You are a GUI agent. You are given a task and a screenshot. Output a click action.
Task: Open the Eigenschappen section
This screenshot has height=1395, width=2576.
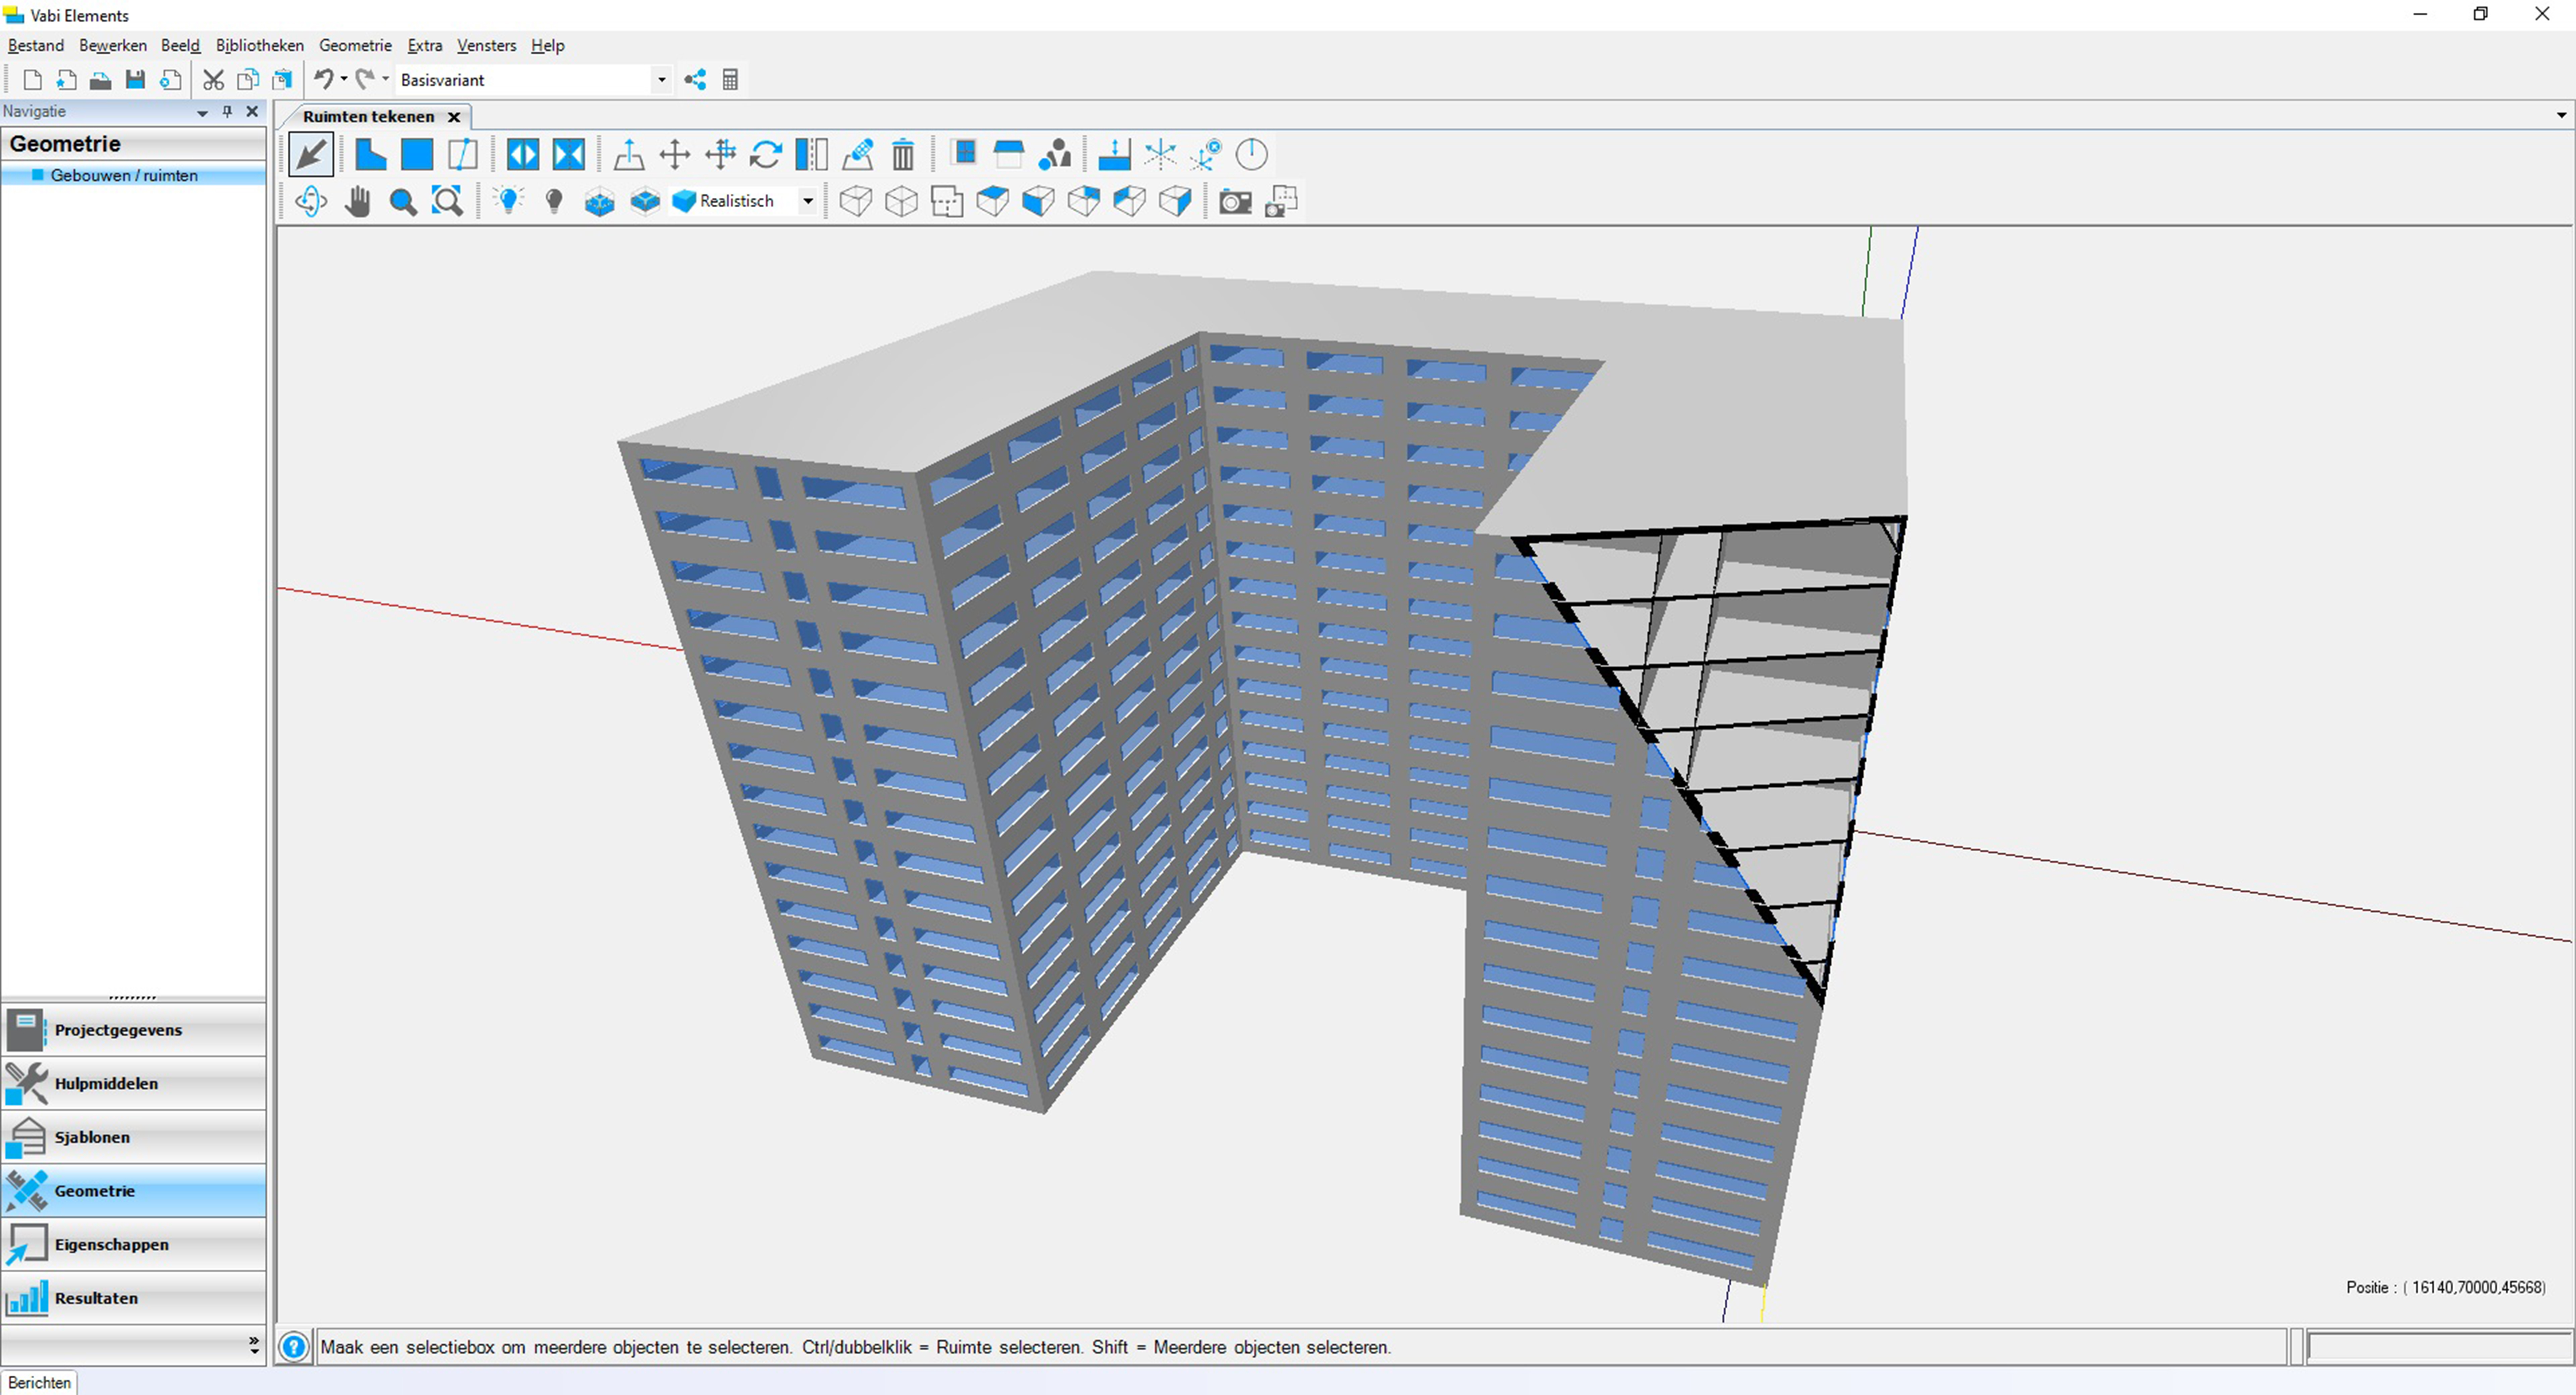tap(134, 1245)
